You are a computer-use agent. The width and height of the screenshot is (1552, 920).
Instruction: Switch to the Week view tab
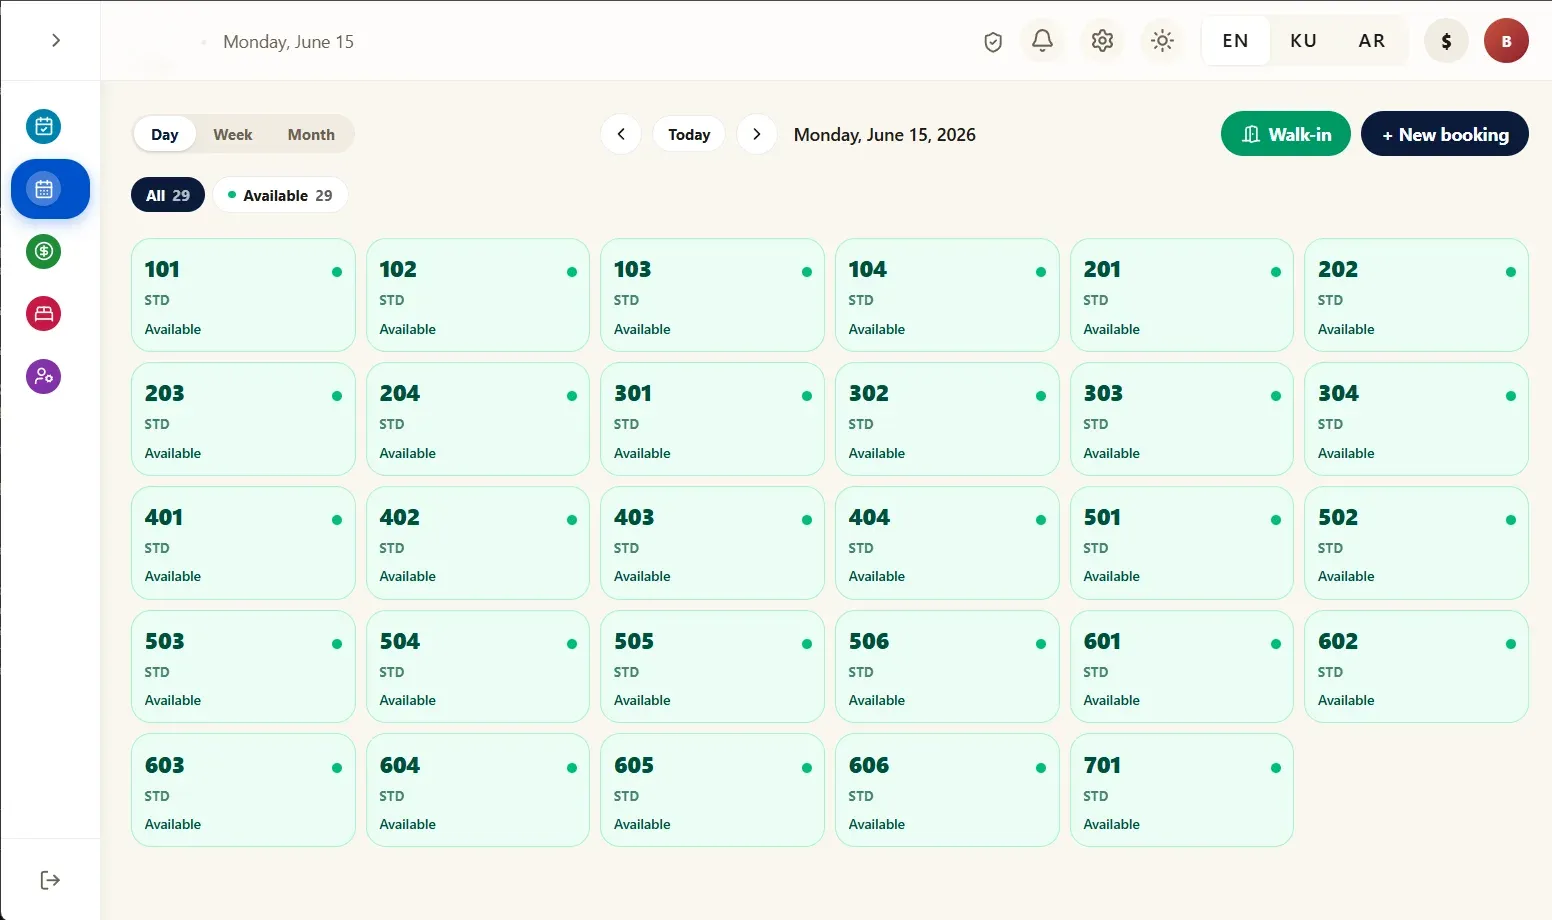tap(233, 134)
